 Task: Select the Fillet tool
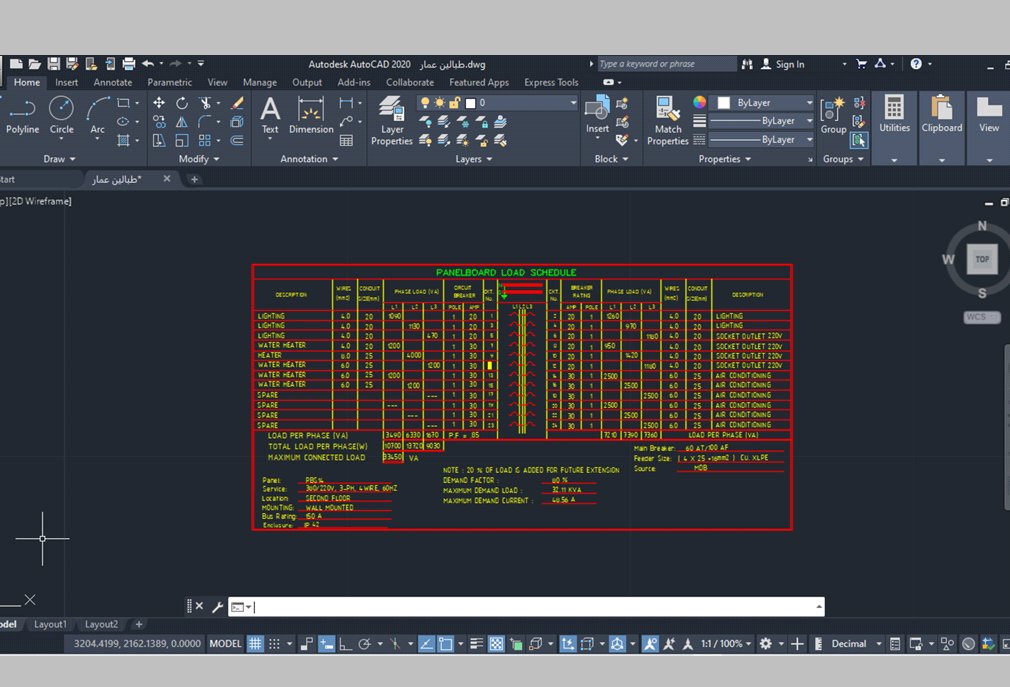click(x=205, y=122)
